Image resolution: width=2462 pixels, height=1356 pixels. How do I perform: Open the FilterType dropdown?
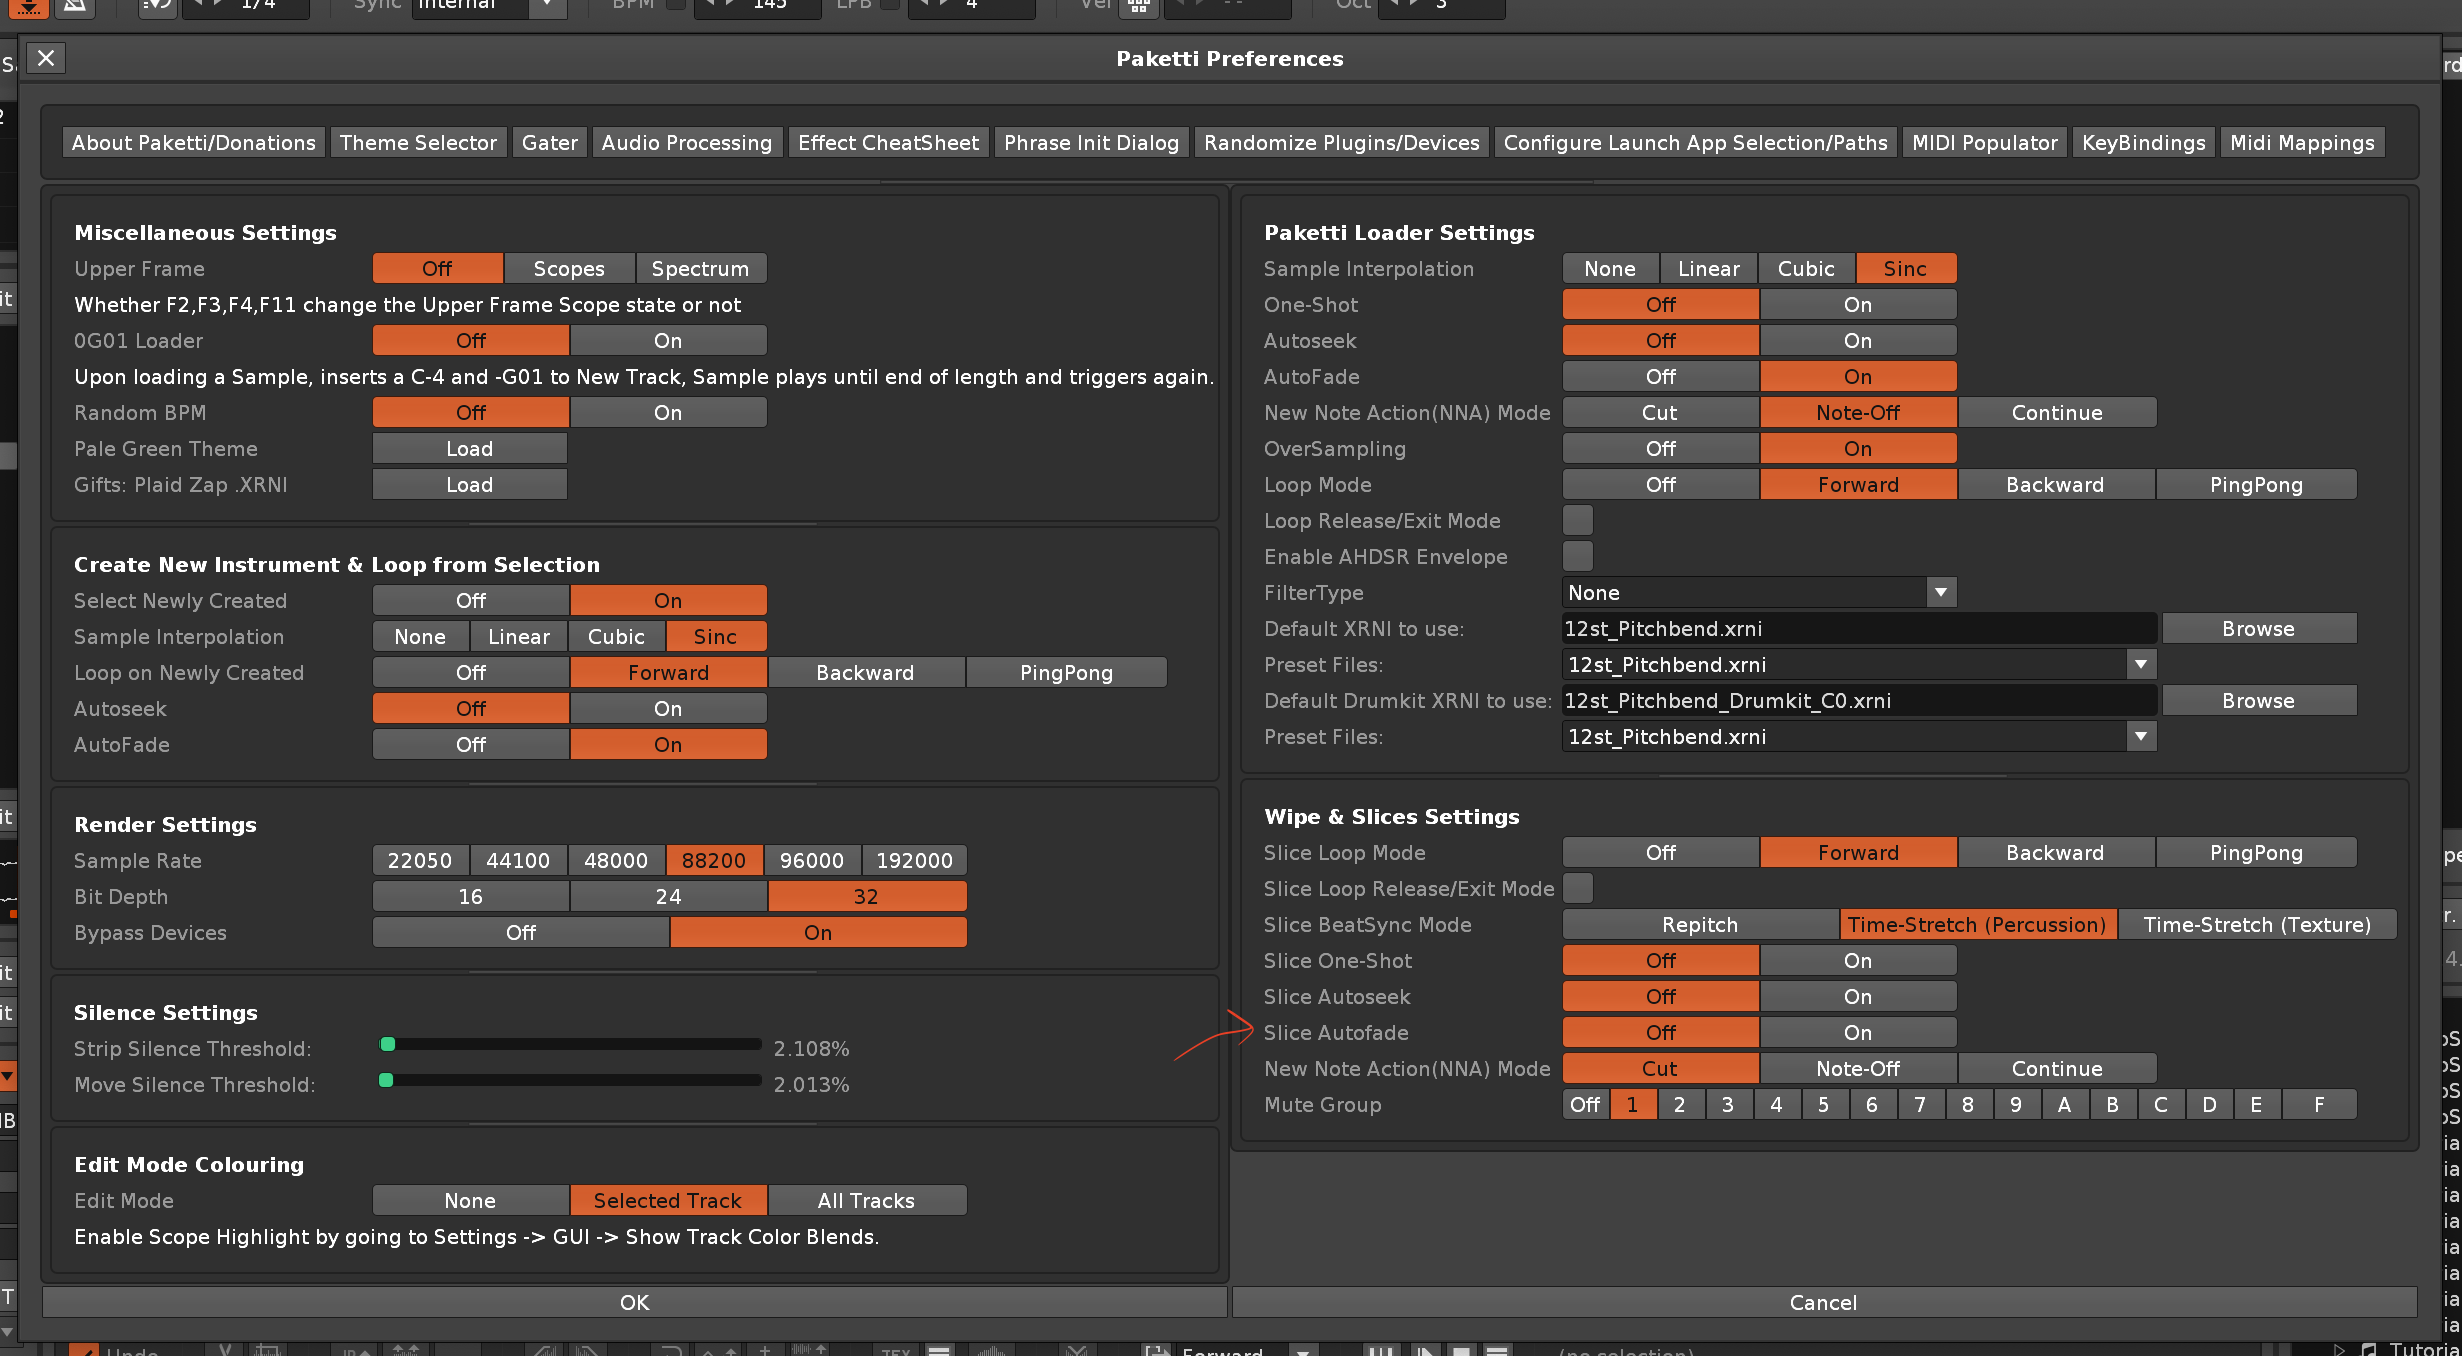click(x=1940, y=593)
